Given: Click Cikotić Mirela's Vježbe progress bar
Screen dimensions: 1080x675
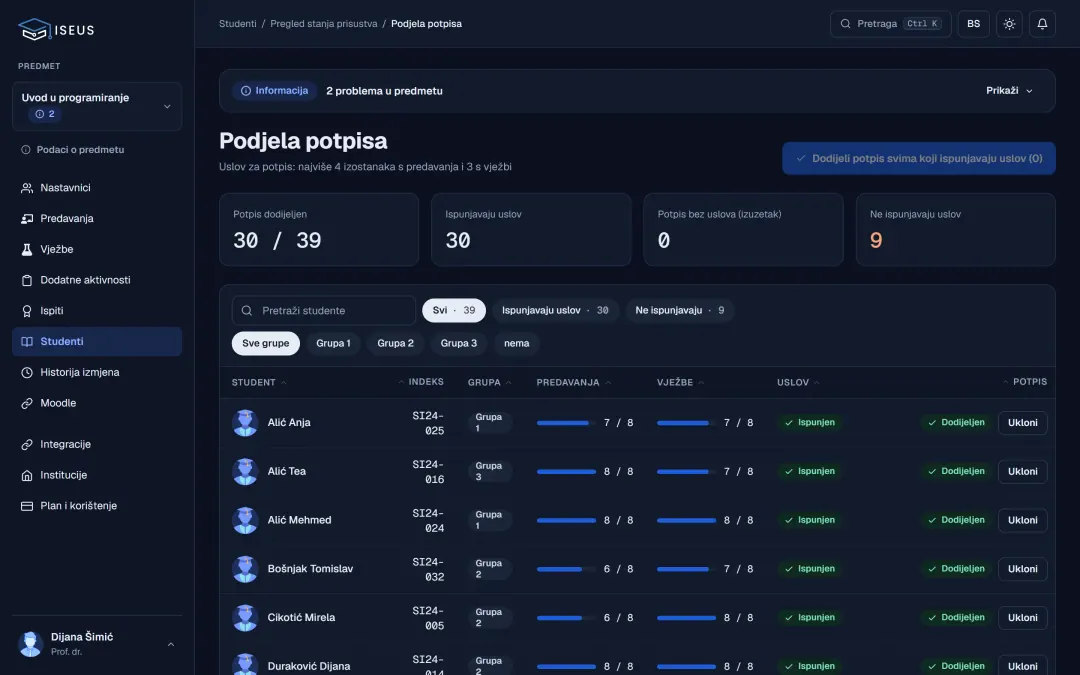Looking at the screenshot, I should click(x=686, y=618).
